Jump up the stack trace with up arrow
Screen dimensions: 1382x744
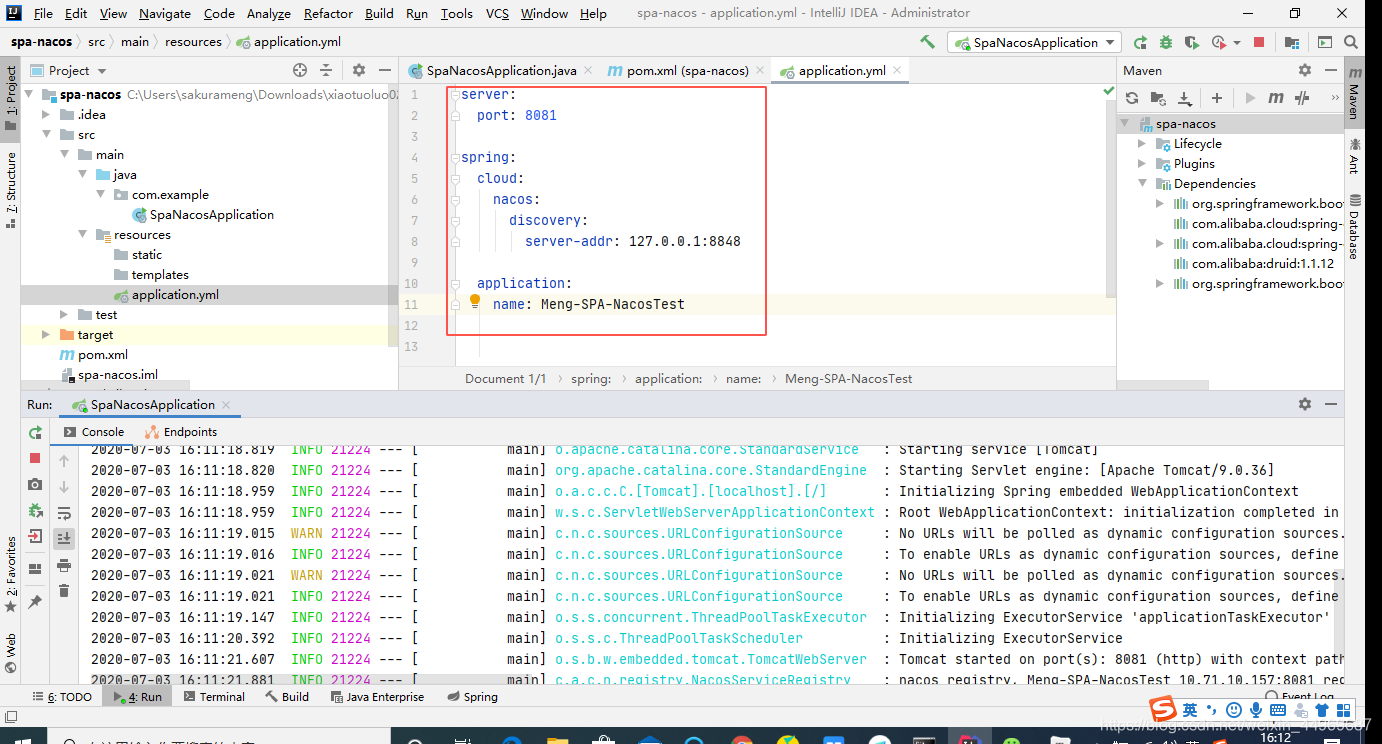click(64, 461)
